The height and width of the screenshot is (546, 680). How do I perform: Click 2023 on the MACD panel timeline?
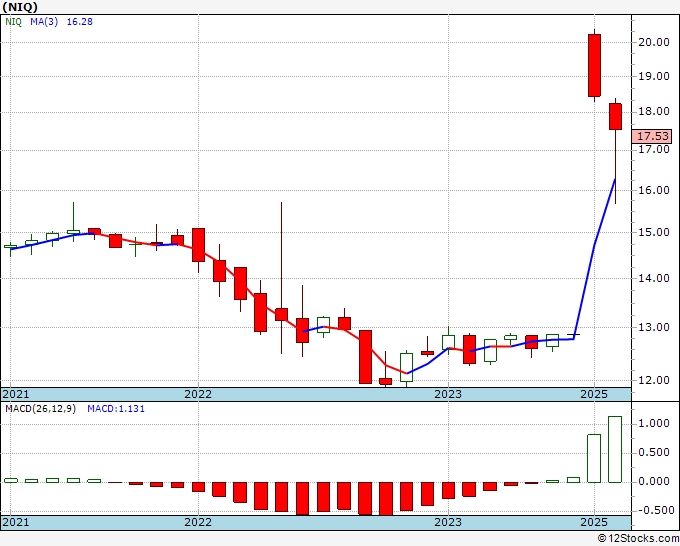(448, 522)
